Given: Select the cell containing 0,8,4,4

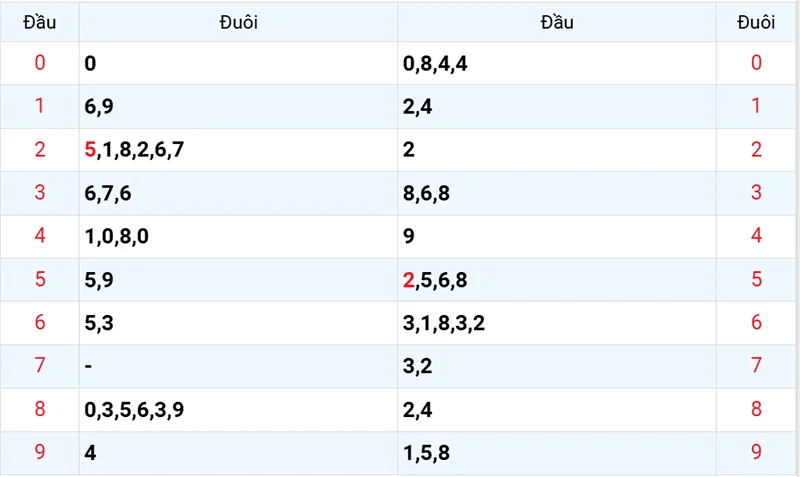Looking at the screenshot, I should tap(435, 64).
